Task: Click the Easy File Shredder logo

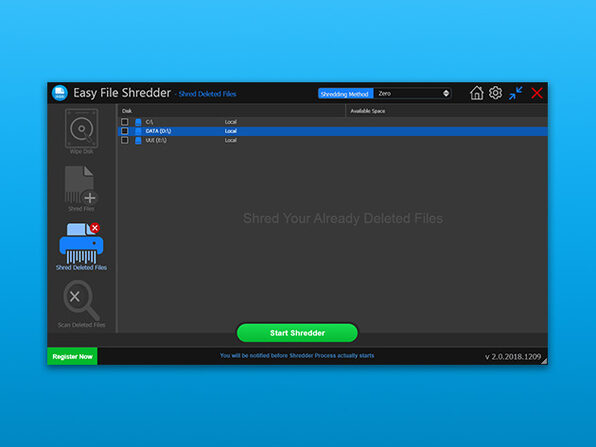Action: (x=60, y=93)
